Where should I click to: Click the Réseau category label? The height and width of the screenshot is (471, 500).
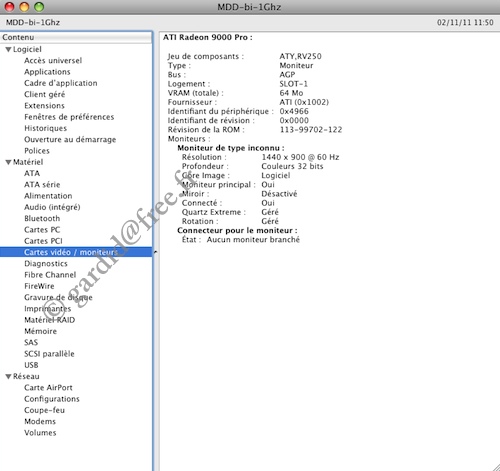click(x=26, y=377)
